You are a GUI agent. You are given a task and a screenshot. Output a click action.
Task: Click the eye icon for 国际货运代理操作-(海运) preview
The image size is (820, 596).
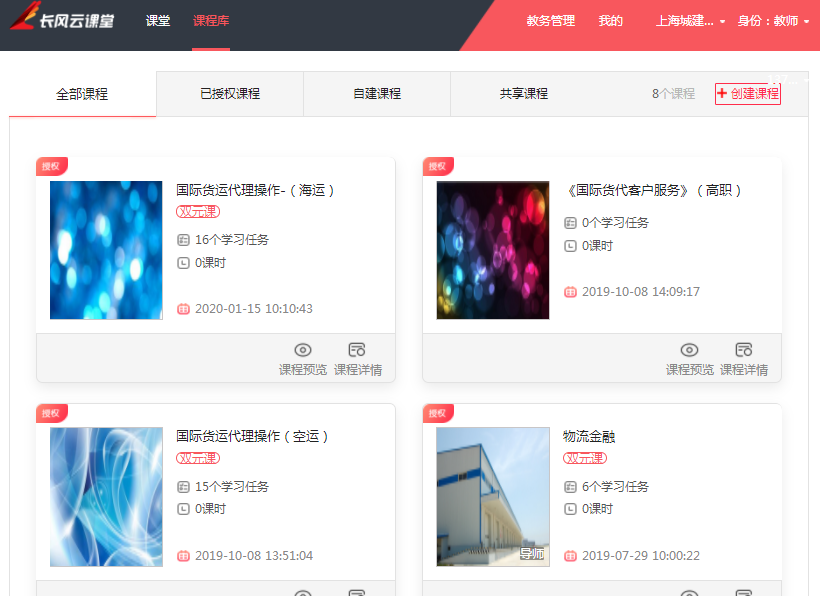click(x=302, y=350)
